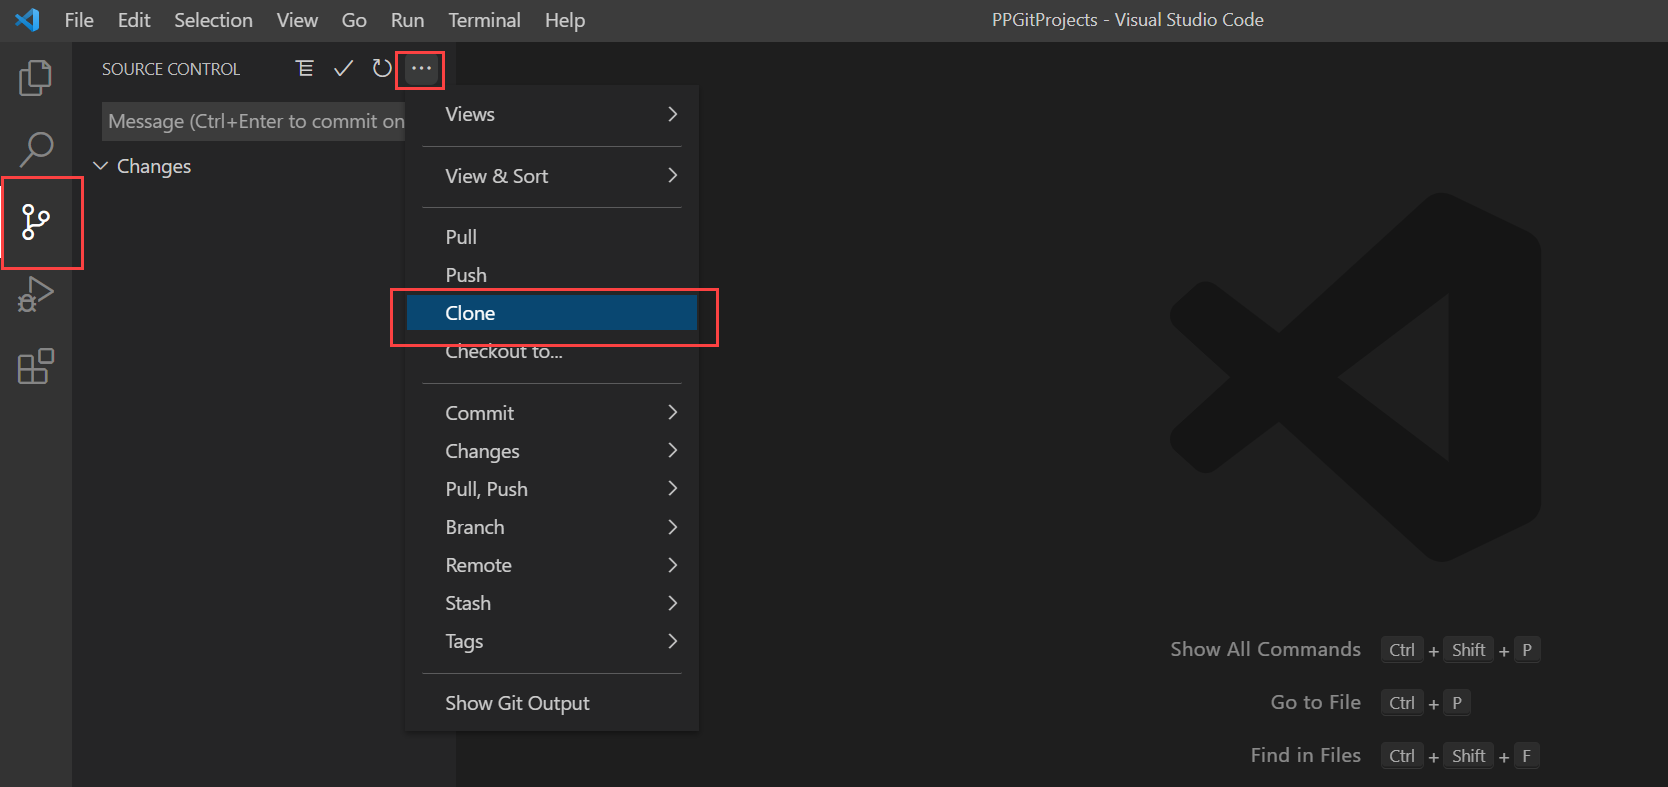Screen dimensions: 1668x787
Task: Select Checkout to... menu entry
Action: point(552,352)
